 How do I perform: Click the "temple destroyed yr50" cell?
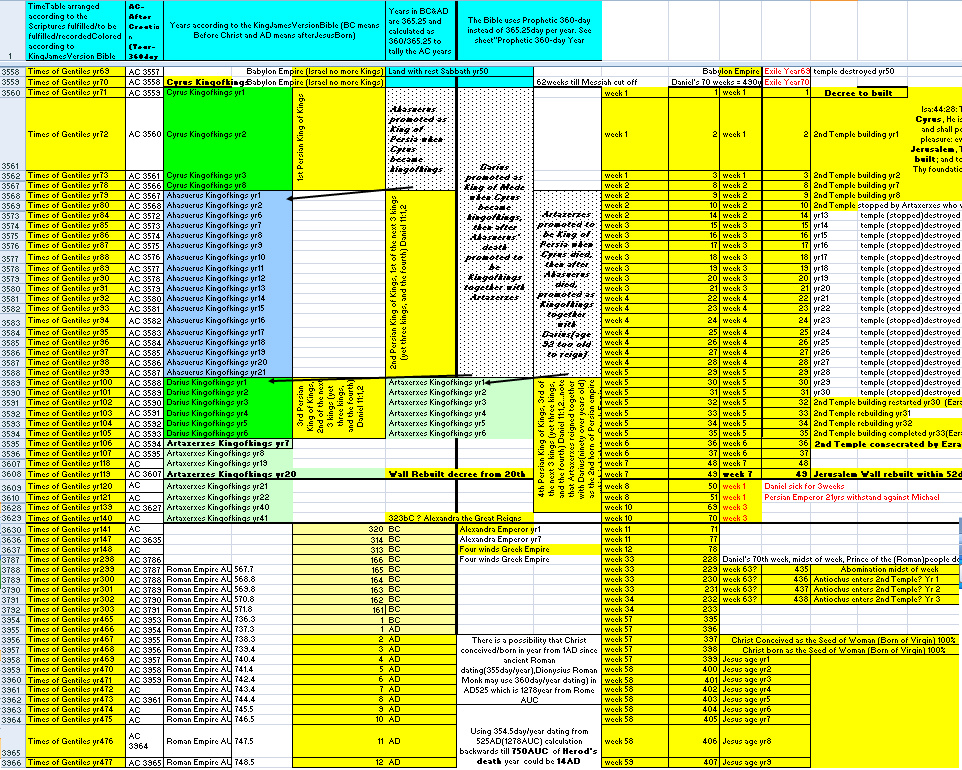pyautogui.click(x=853, y=72)
